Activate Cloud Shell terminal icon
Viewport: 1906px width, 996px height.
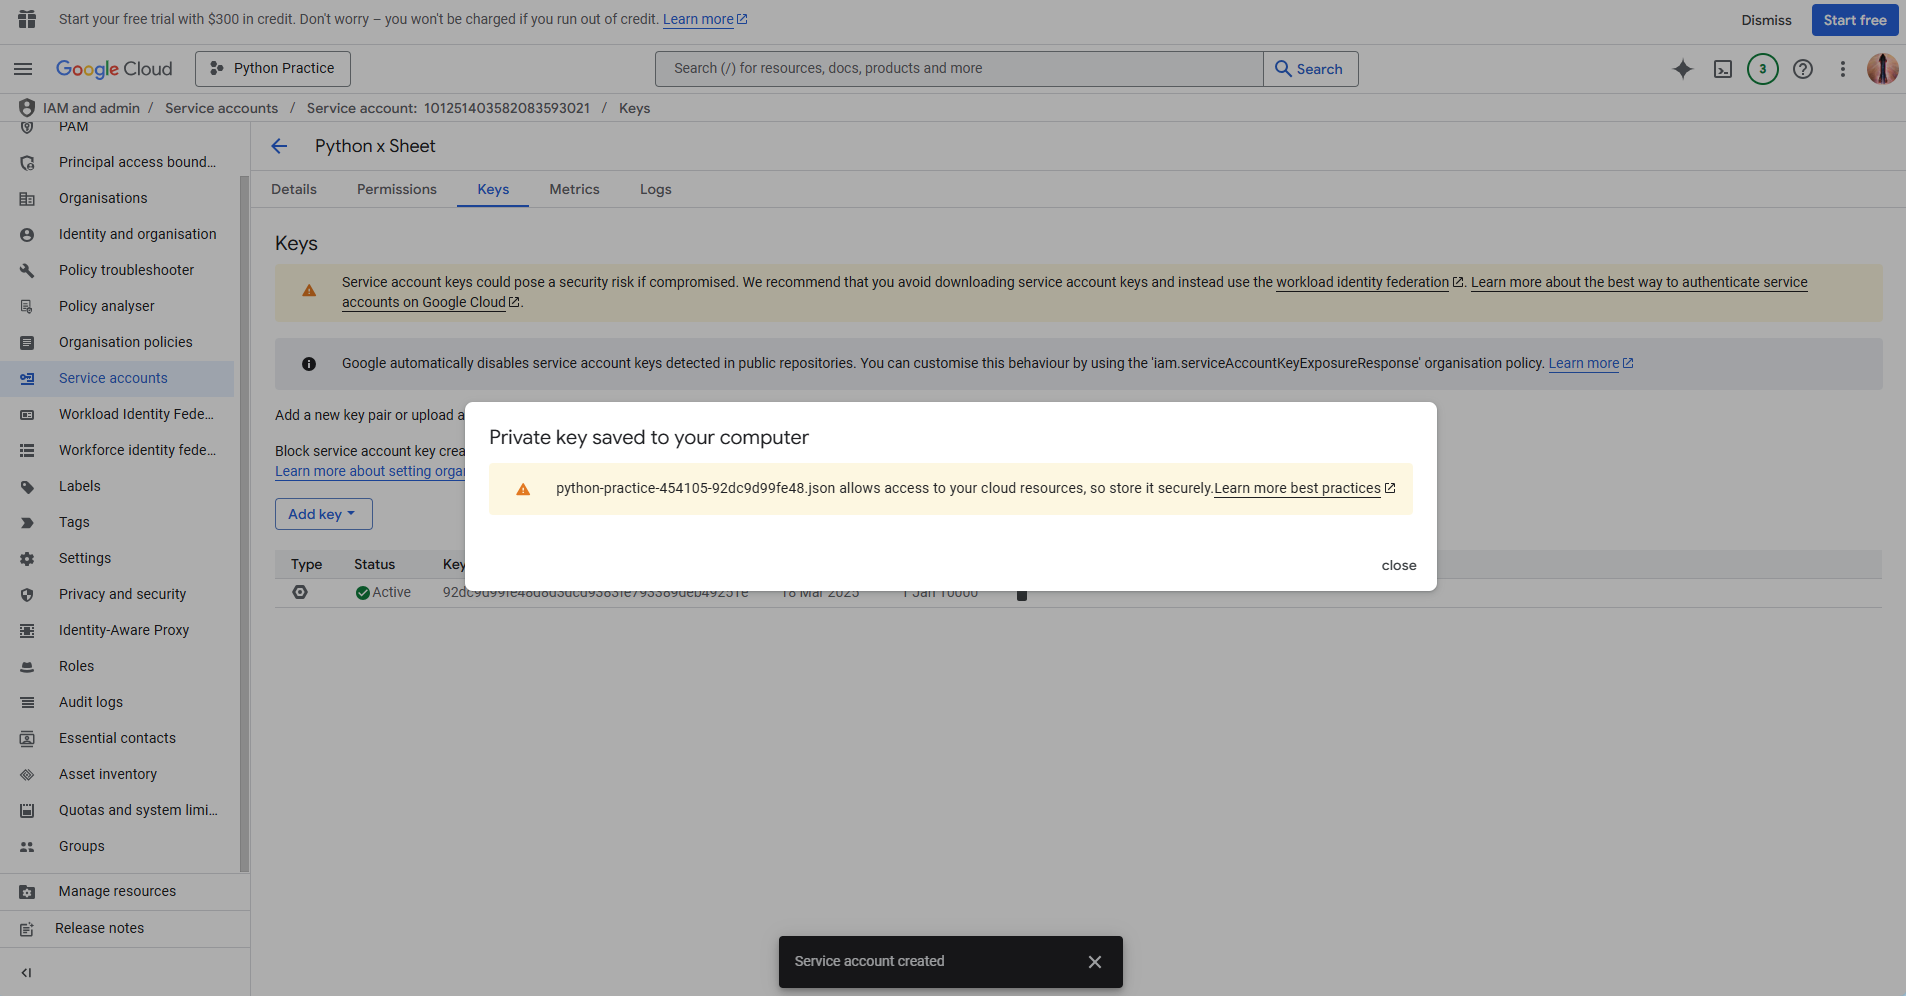[1723, 69]
